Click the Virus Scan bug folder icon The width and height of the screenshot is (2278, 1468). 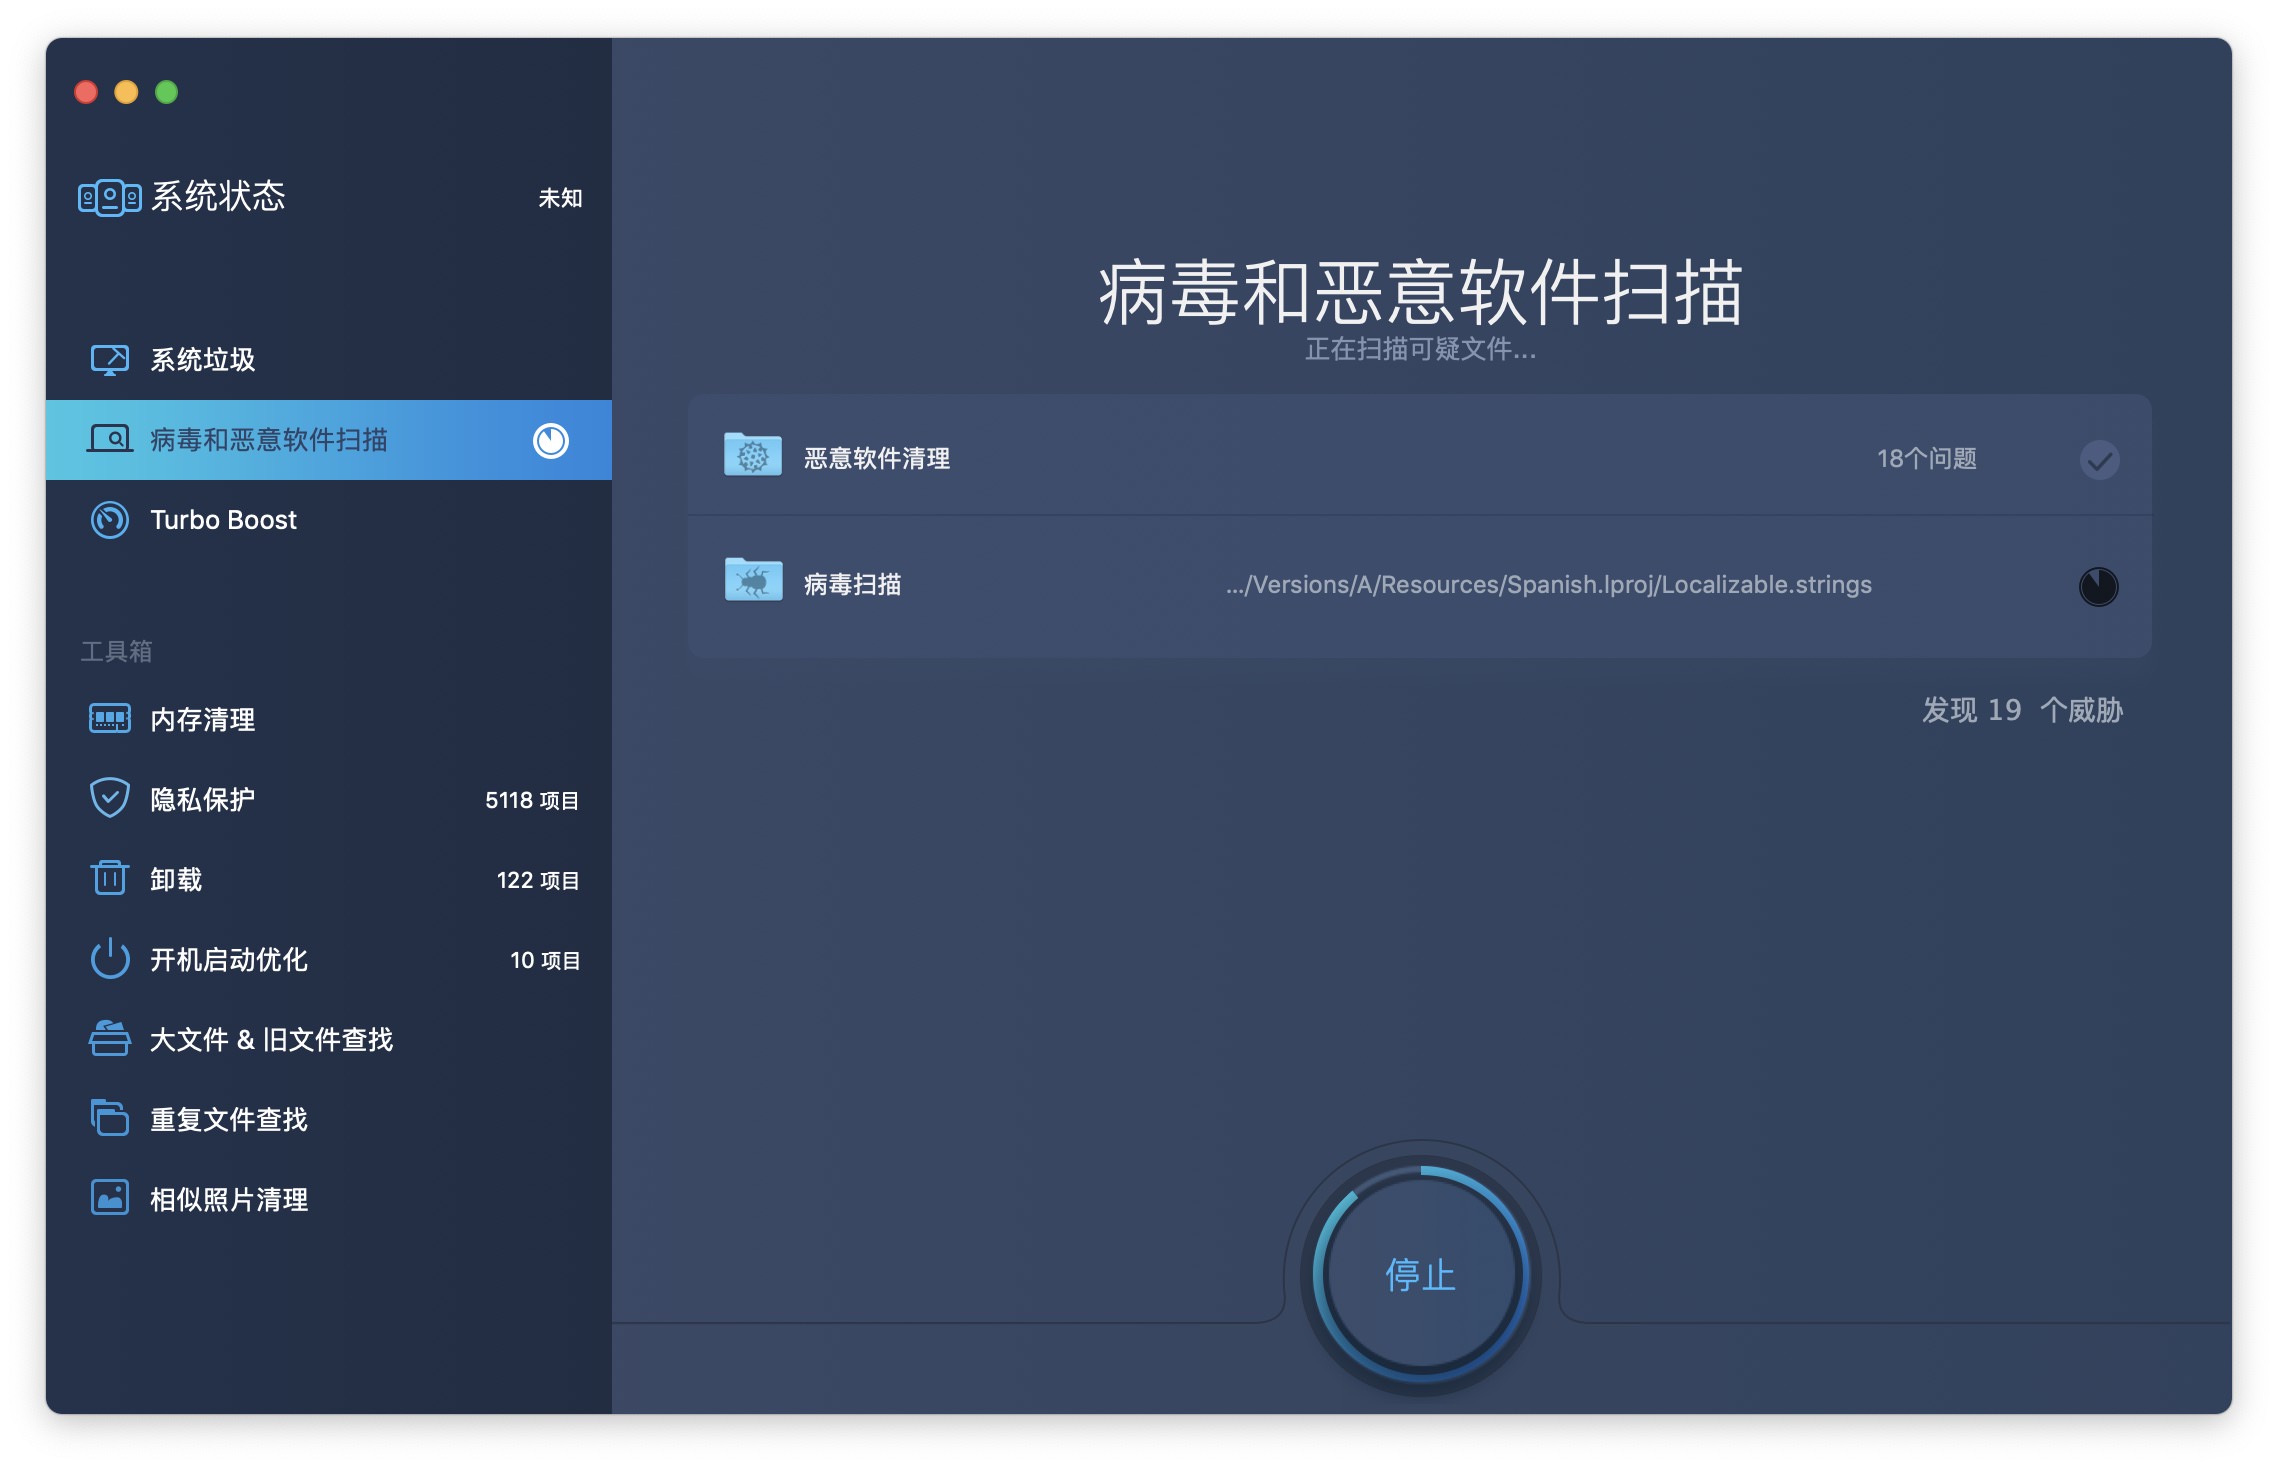(752, 580)
